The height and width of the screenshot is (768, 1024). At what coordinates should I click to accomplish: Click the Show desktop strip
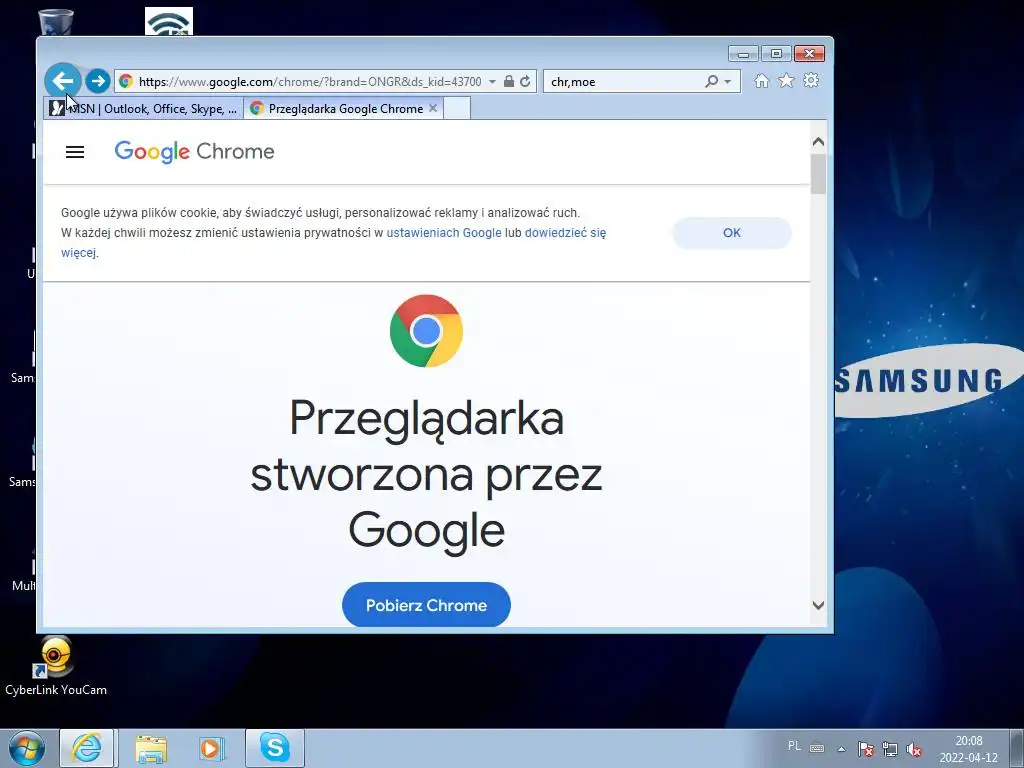1017,748
